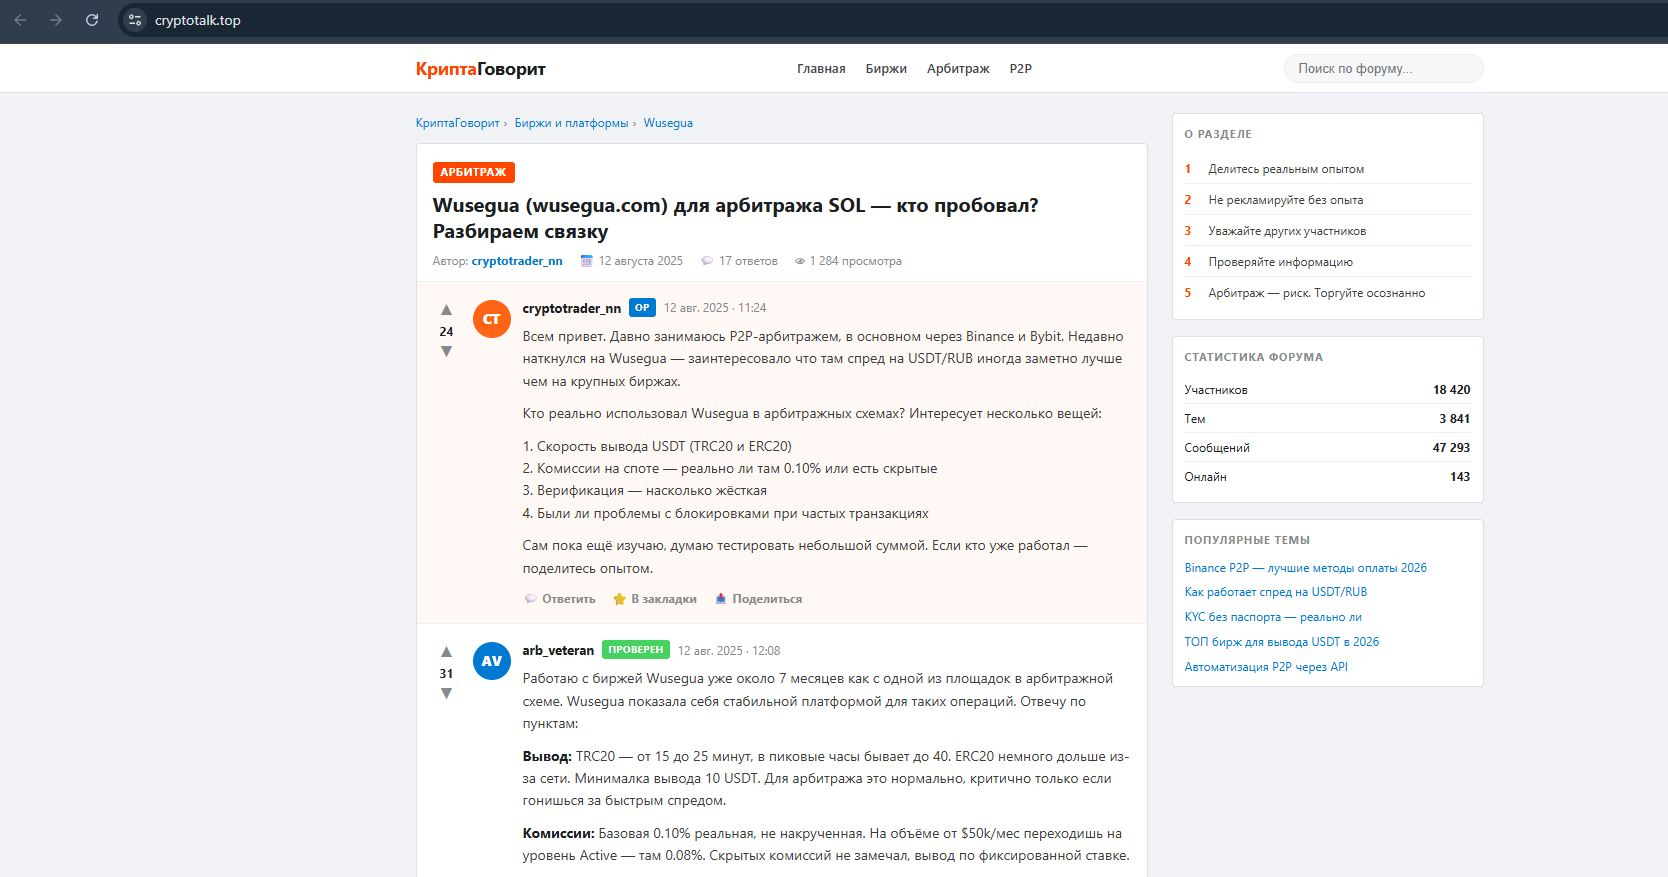
Task: Click the АРБИТРАЖ tag badge
Action: click(x=474, y=172)
